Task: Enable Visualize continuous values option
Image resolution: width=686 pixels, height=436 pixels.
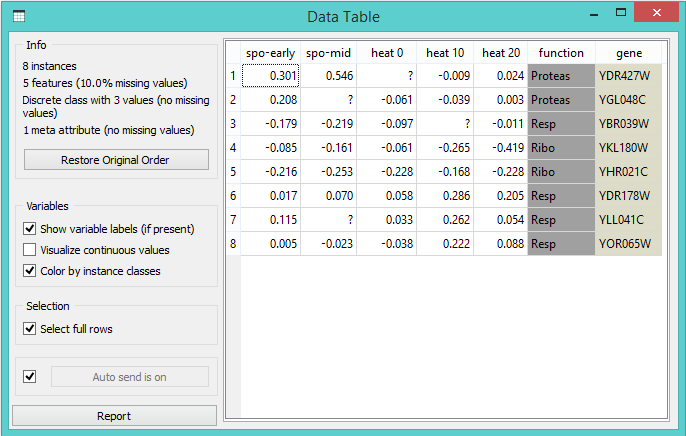Action: pyautogui.click(x=29, y=250)
